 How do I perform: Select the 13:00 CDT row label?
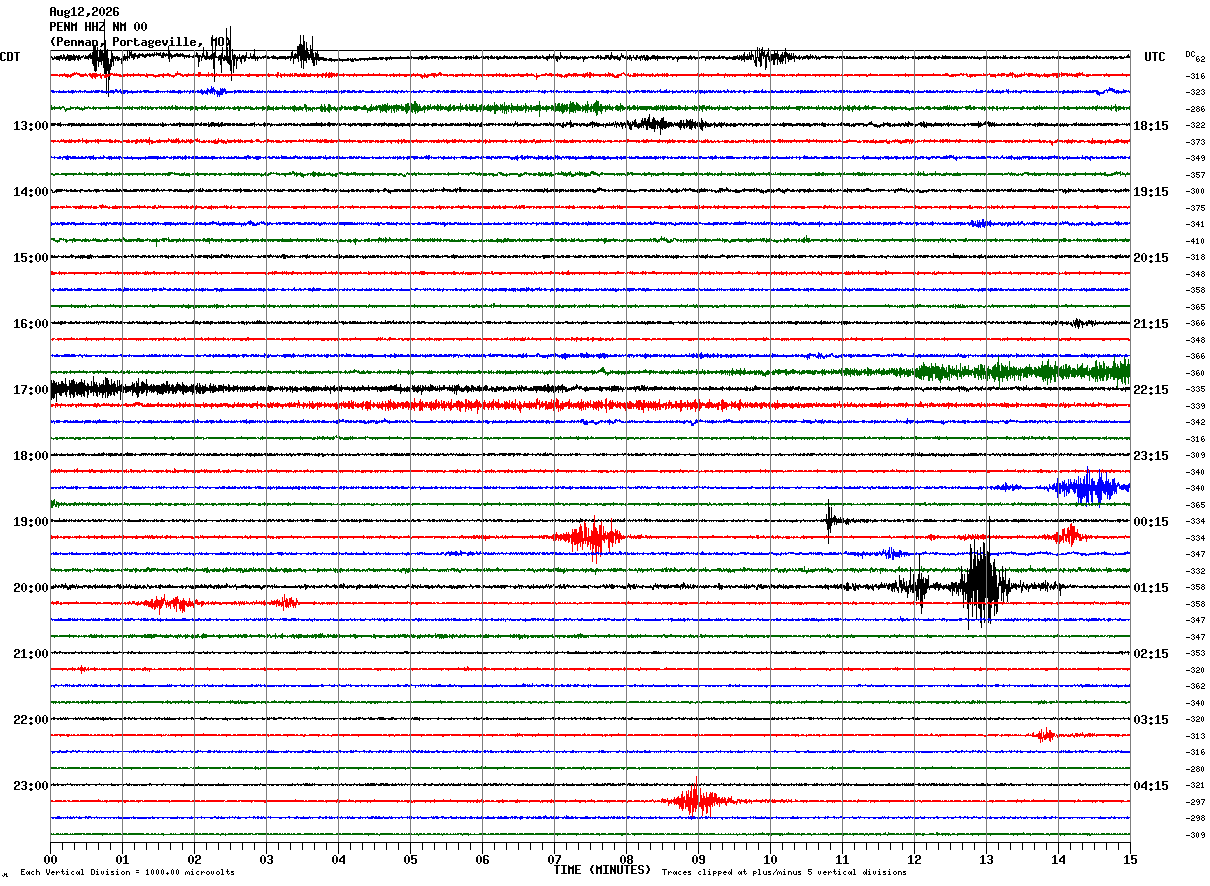(x=30, y=126)
